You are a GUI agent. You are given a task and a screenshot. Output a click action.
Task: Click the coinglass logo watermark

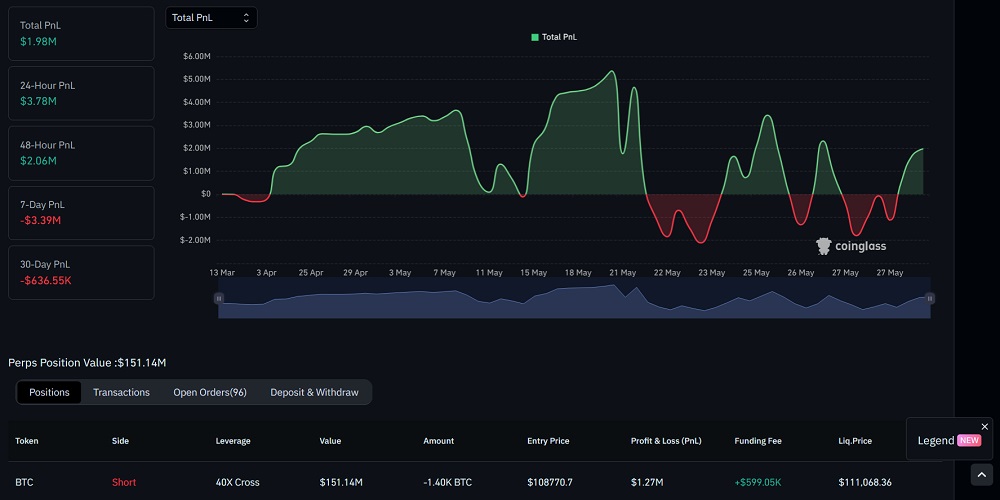pyautogui.click(x=851, y=246)
